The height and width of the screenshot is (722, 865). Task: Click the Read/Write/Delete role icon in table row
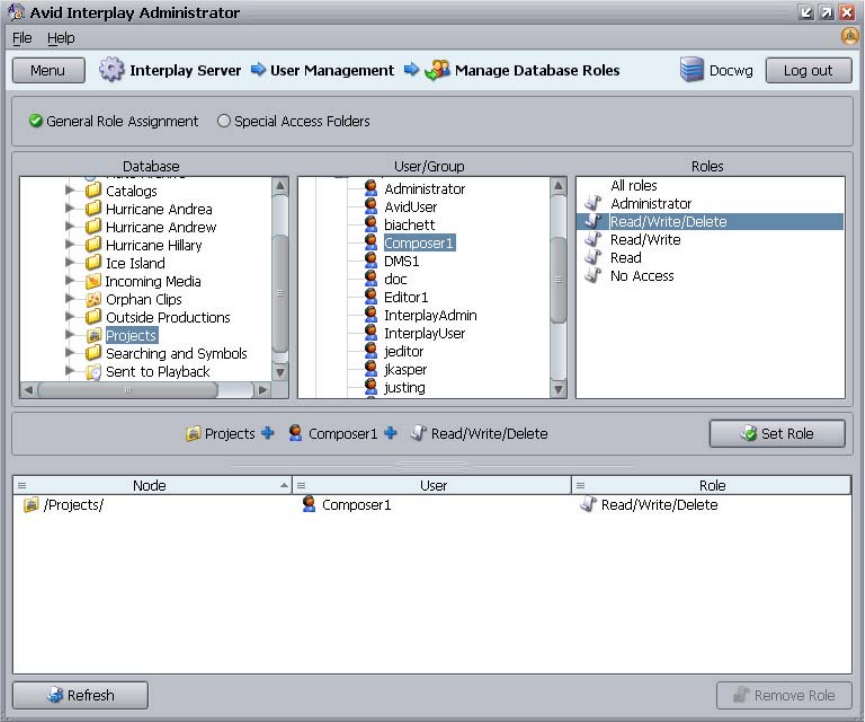point(589,504)
